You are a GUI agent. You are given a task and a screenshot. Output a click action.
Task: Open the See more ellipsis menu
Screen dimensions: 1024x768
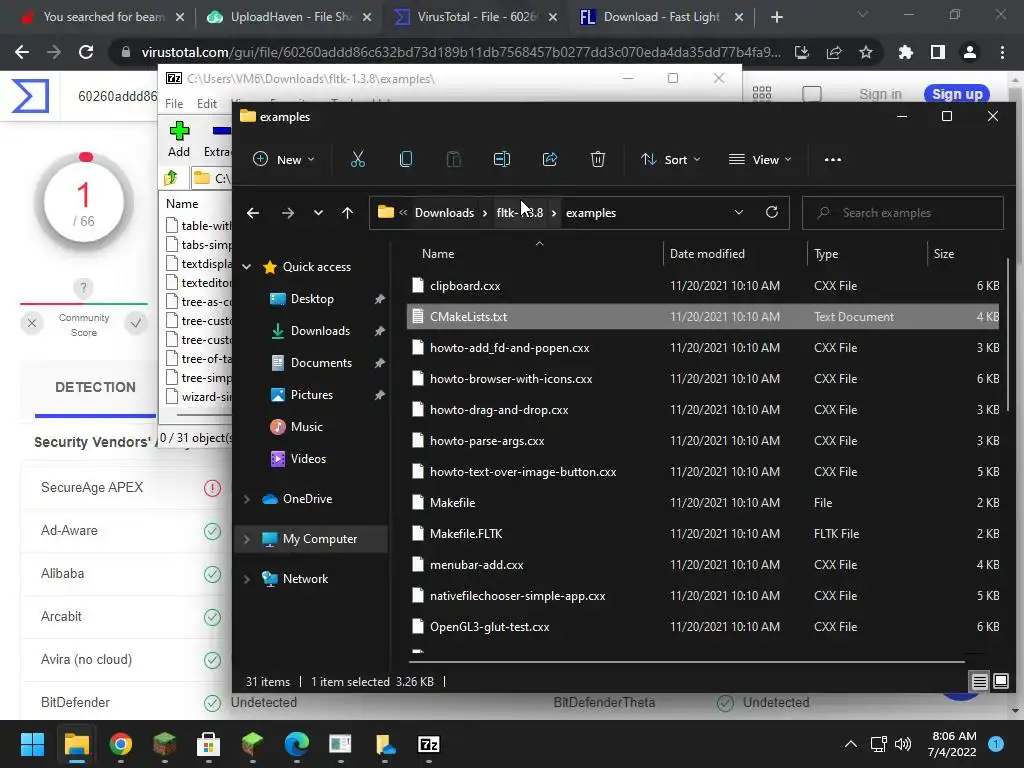click(833, 159)
